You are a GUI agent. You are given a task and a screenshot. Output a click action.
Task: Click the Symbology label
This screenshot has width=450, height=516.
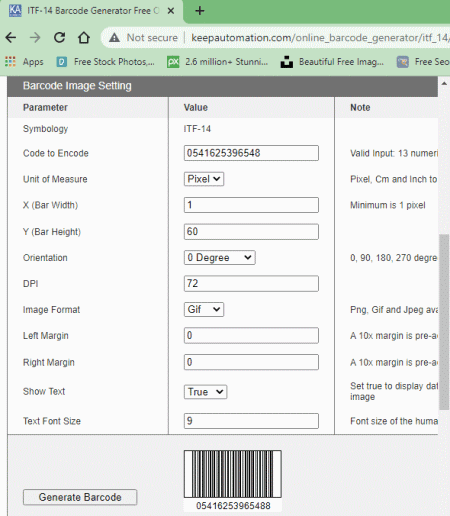tap(45, 129)
